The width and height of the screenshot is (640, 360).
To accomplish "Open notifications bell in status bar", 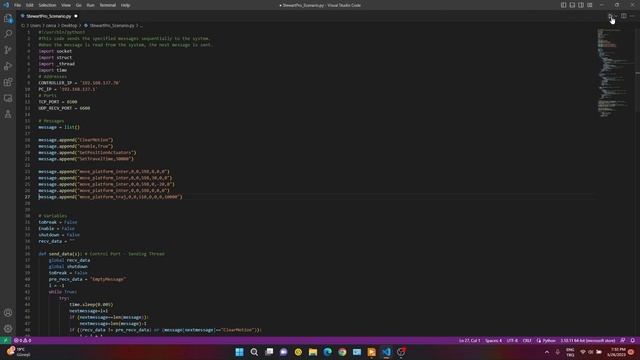I will 633,340.
